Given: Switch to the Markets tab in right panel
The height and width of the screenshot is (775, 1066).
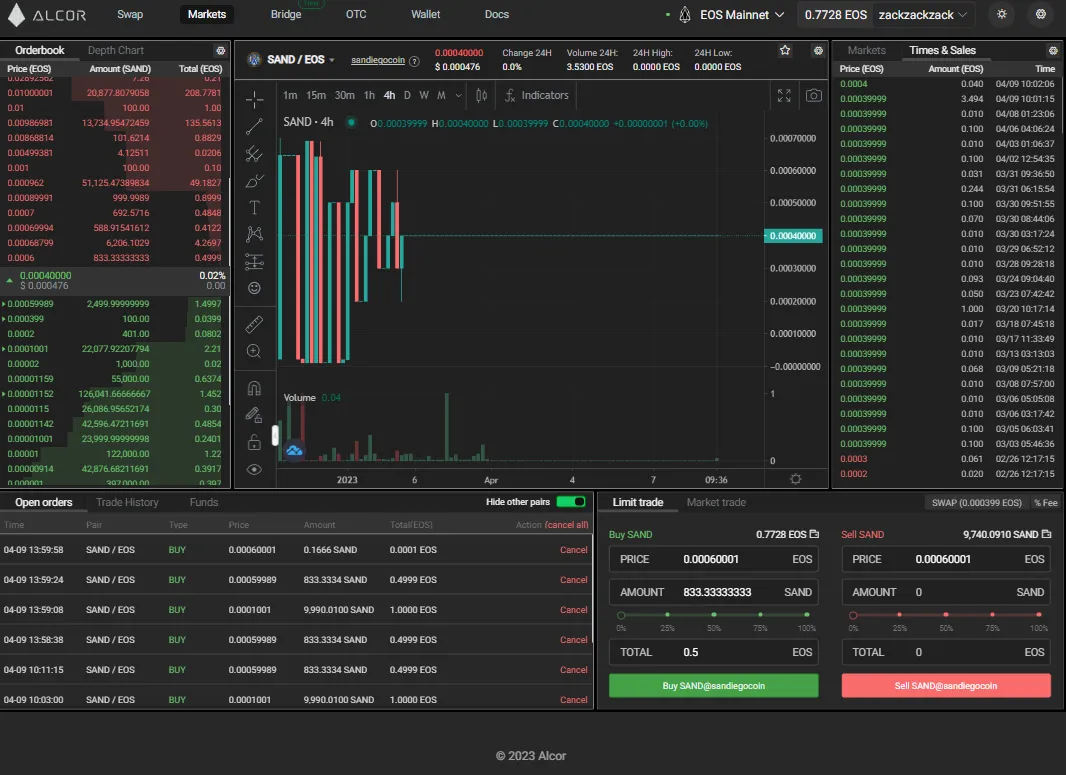Looking at the screenshot, I should tap(866, 50).
